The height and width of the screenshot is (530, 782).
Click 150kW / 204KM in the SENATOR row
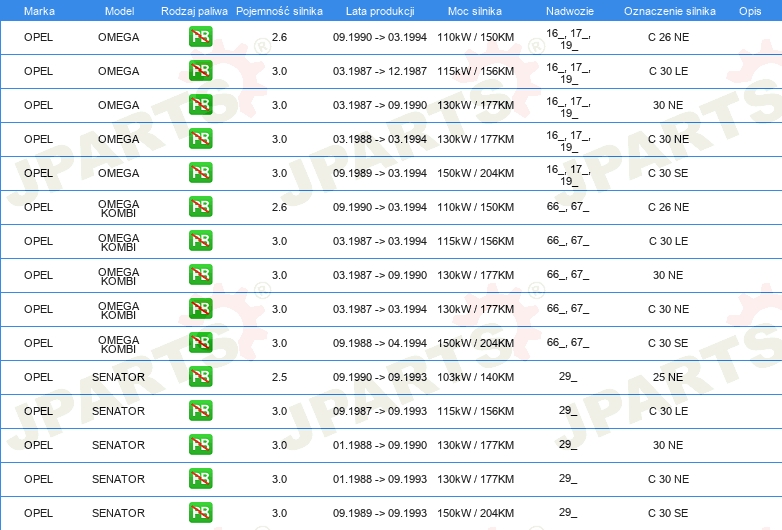(x=475, y=513)
